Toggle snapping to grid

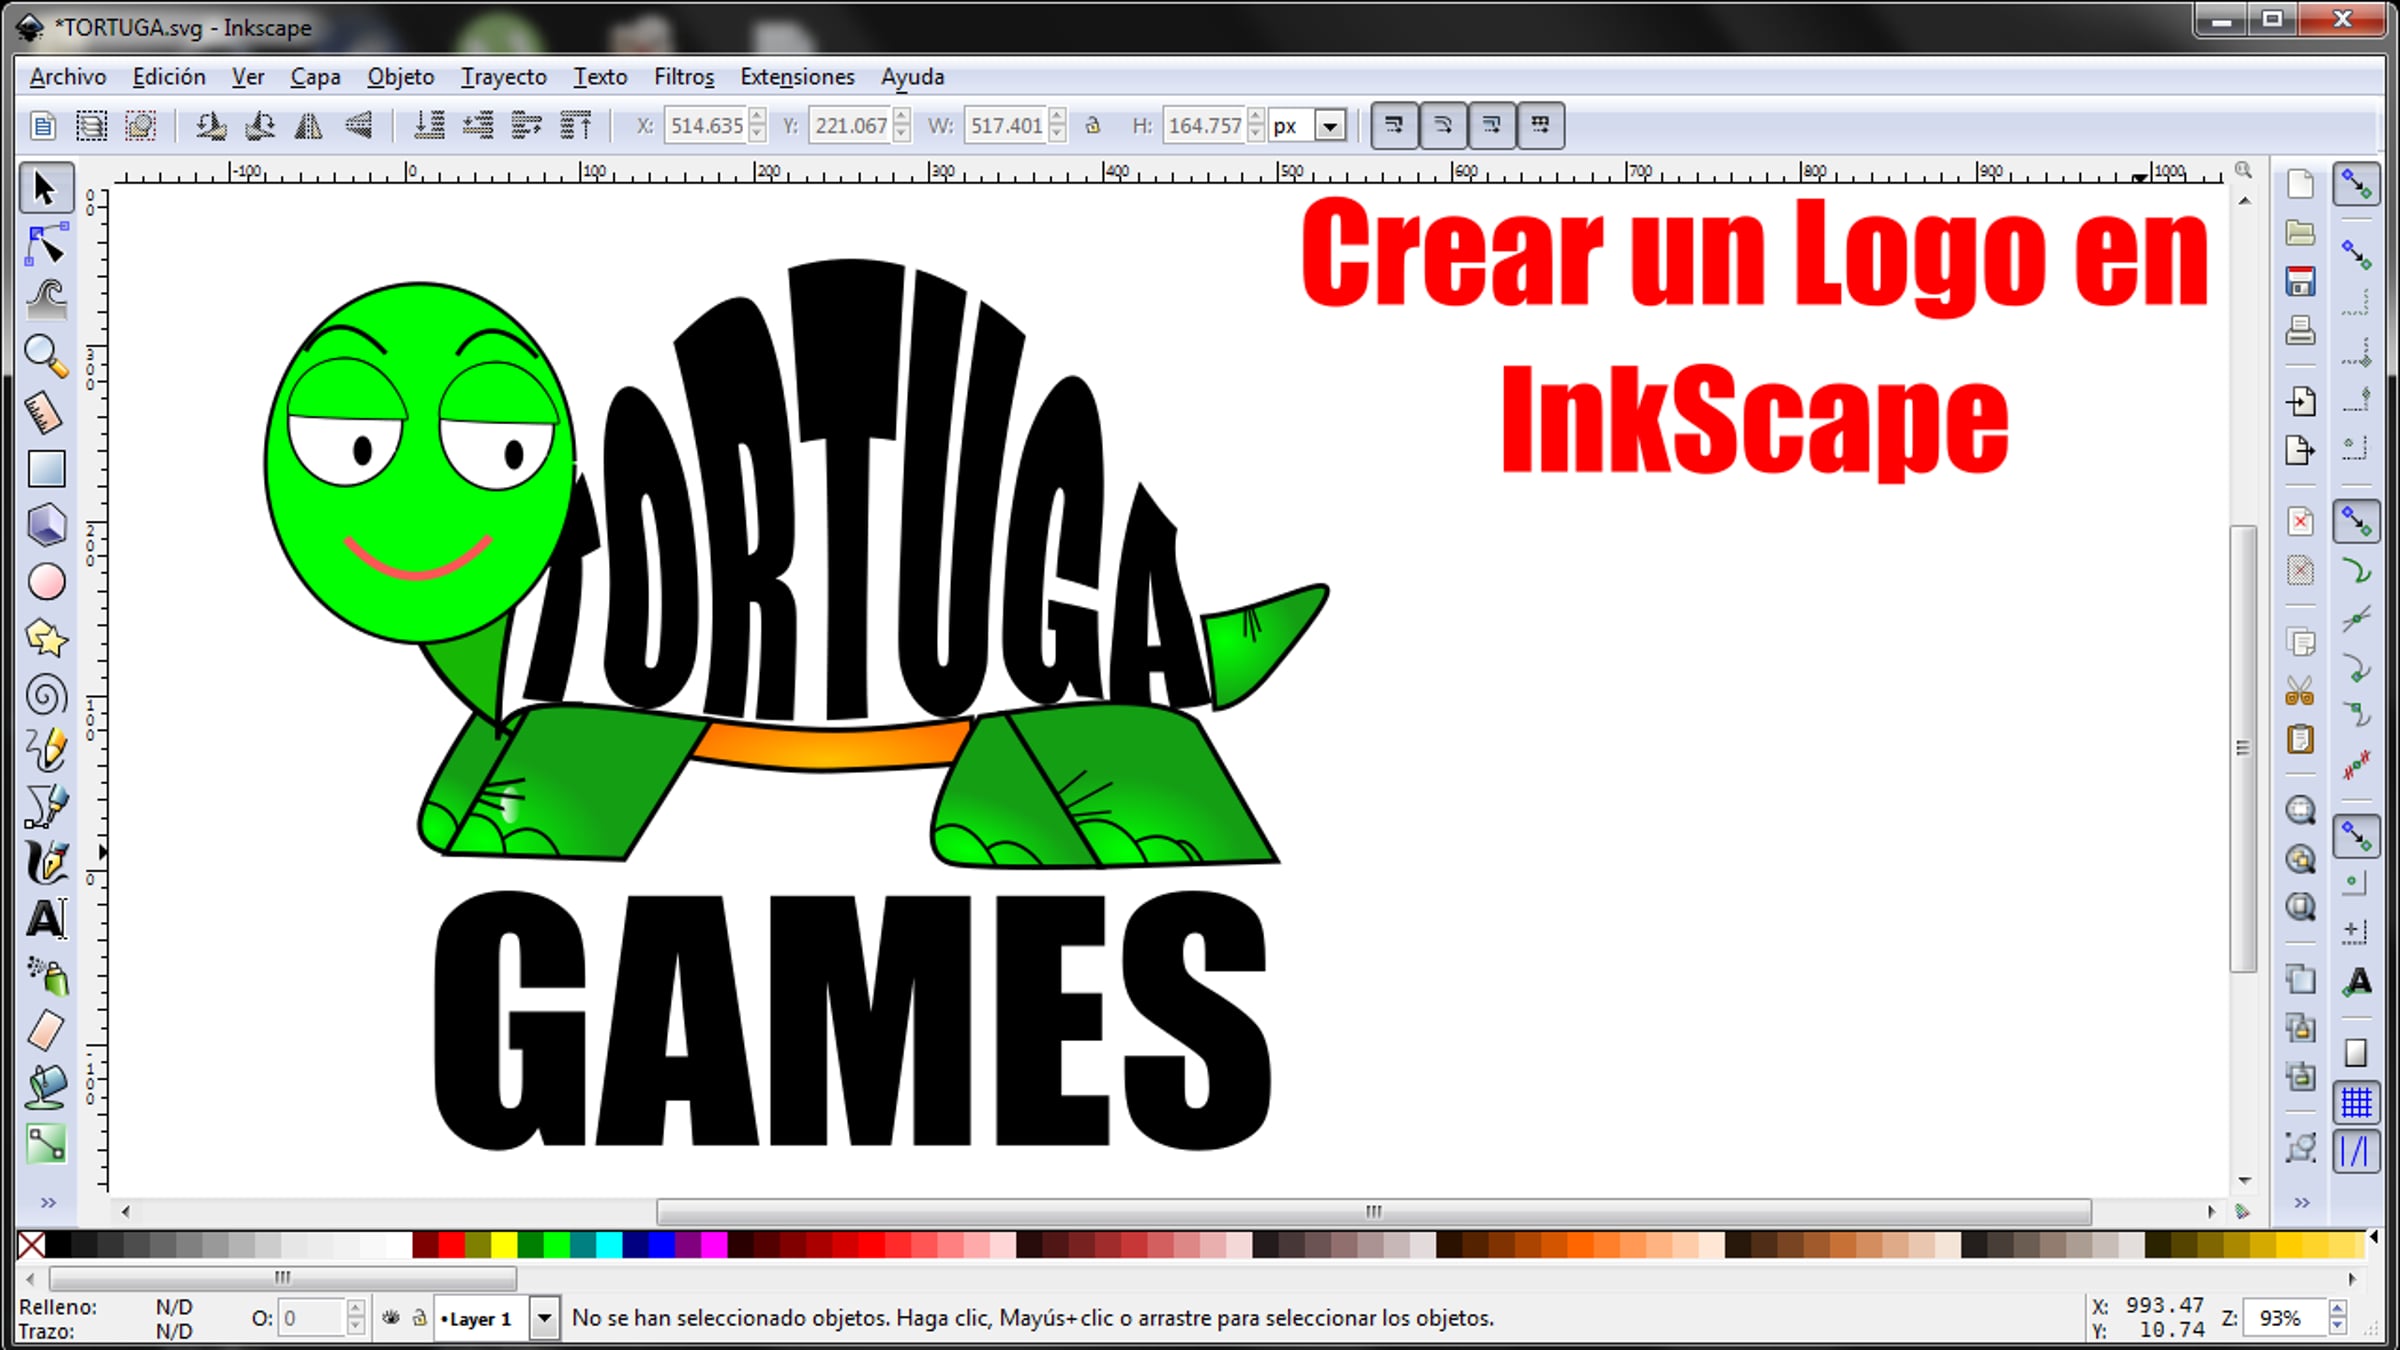tap(2356, 1103)
